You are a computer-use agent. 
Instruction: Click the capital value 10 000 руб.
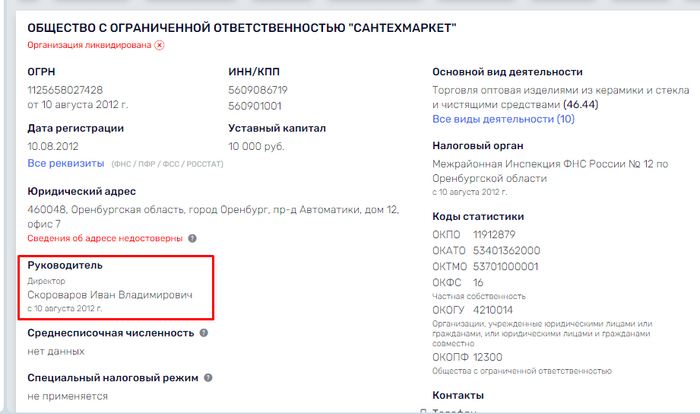click(256, 146)
